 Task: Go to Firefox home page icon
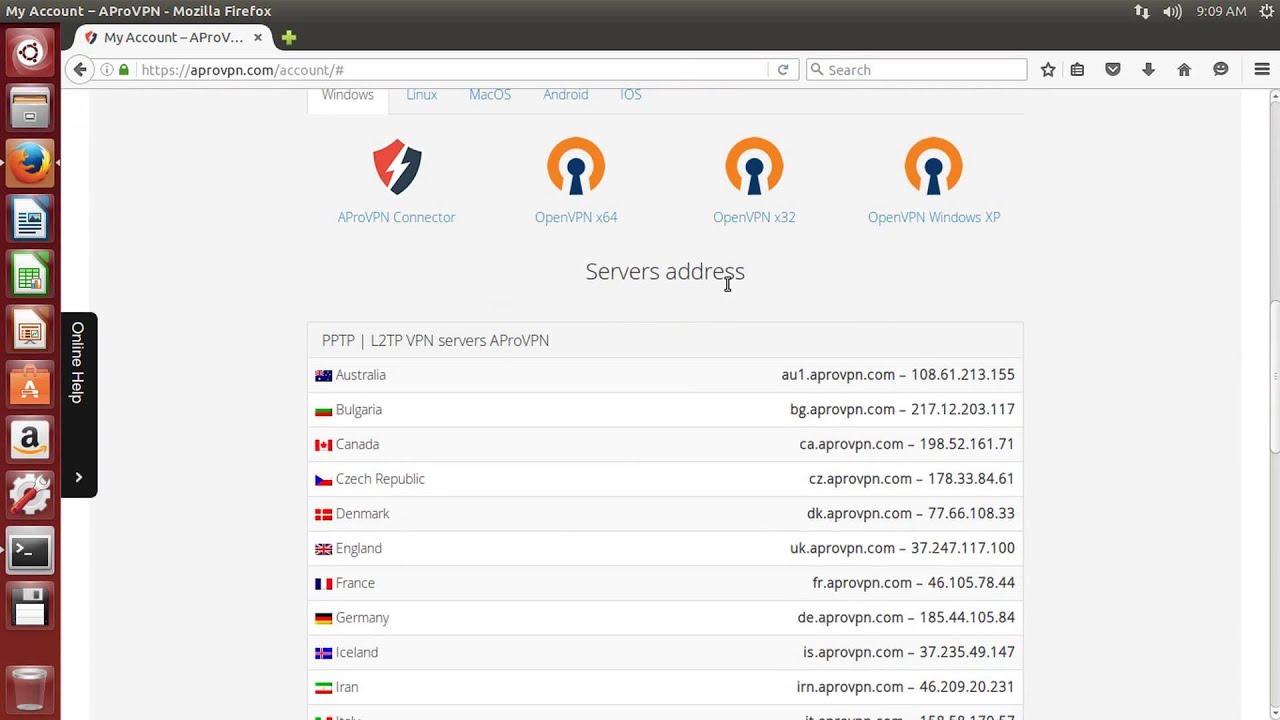coord(1184,70)
